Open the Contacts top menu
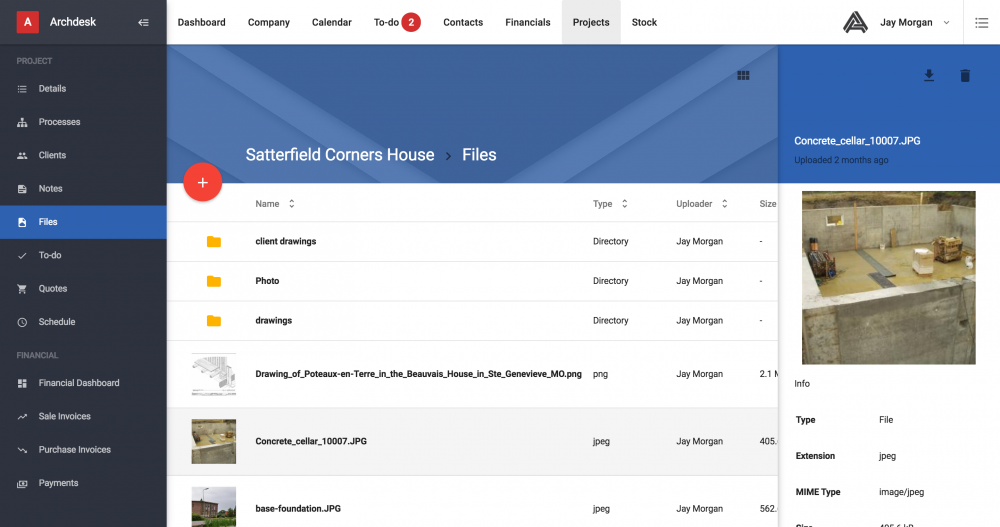This screenshot has height=527, width=1000. (x=463, y=22)
